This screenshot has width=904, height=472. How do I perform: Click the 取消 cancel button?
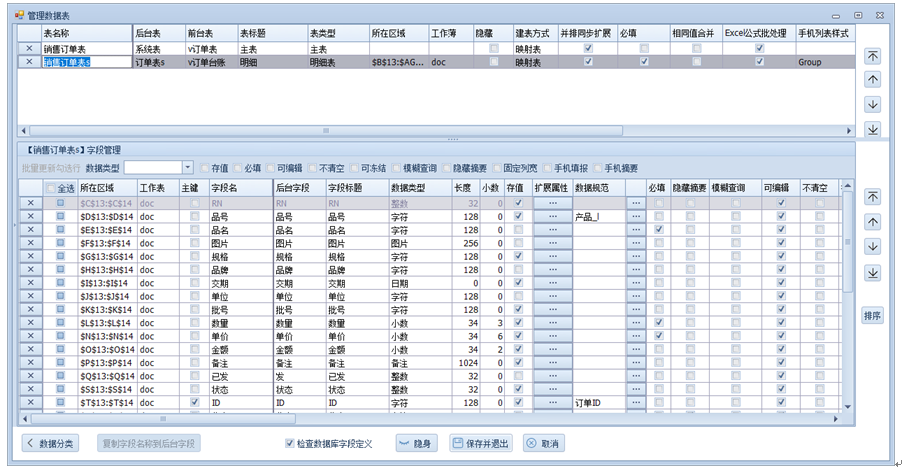pos(544,443)
